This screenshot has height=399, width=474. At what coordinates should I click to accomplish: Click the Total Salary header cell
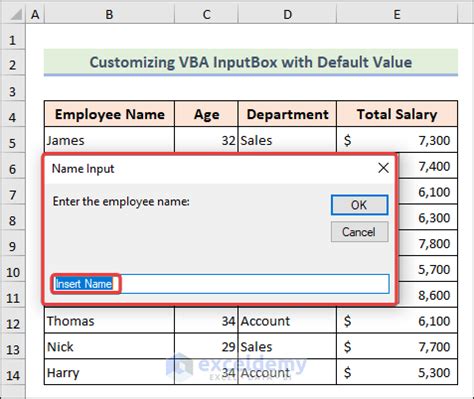tap(397, 114)
